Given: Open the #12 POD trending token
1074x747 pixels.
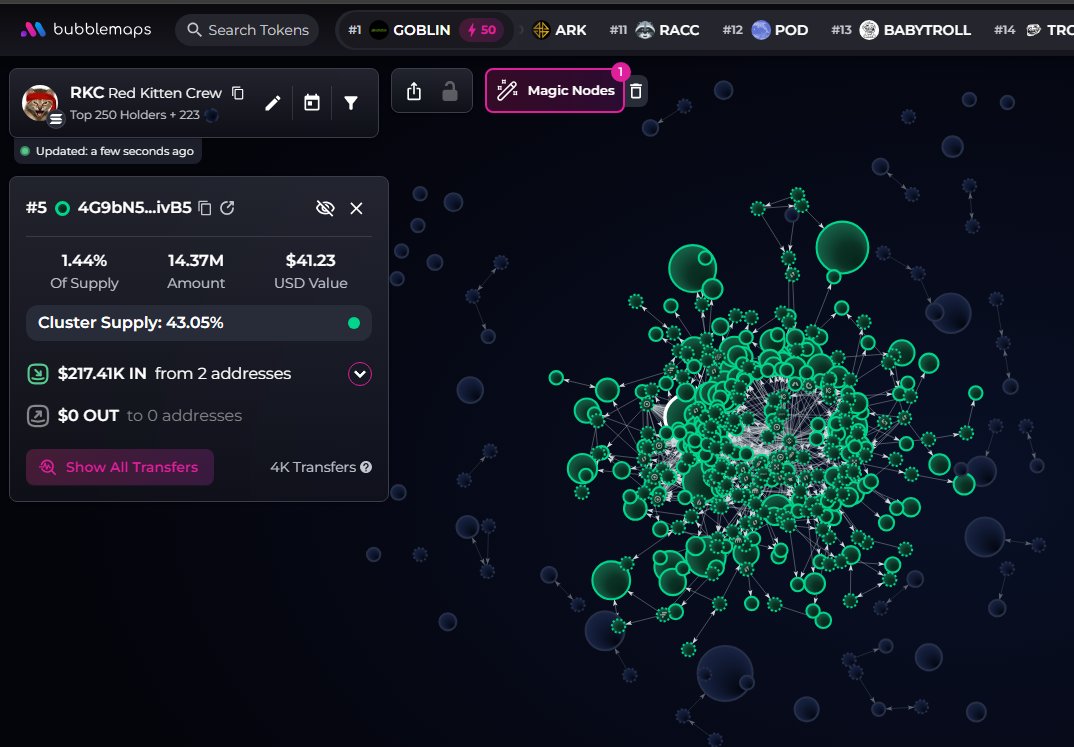Looking at the screenshot, I should (765, 30).
